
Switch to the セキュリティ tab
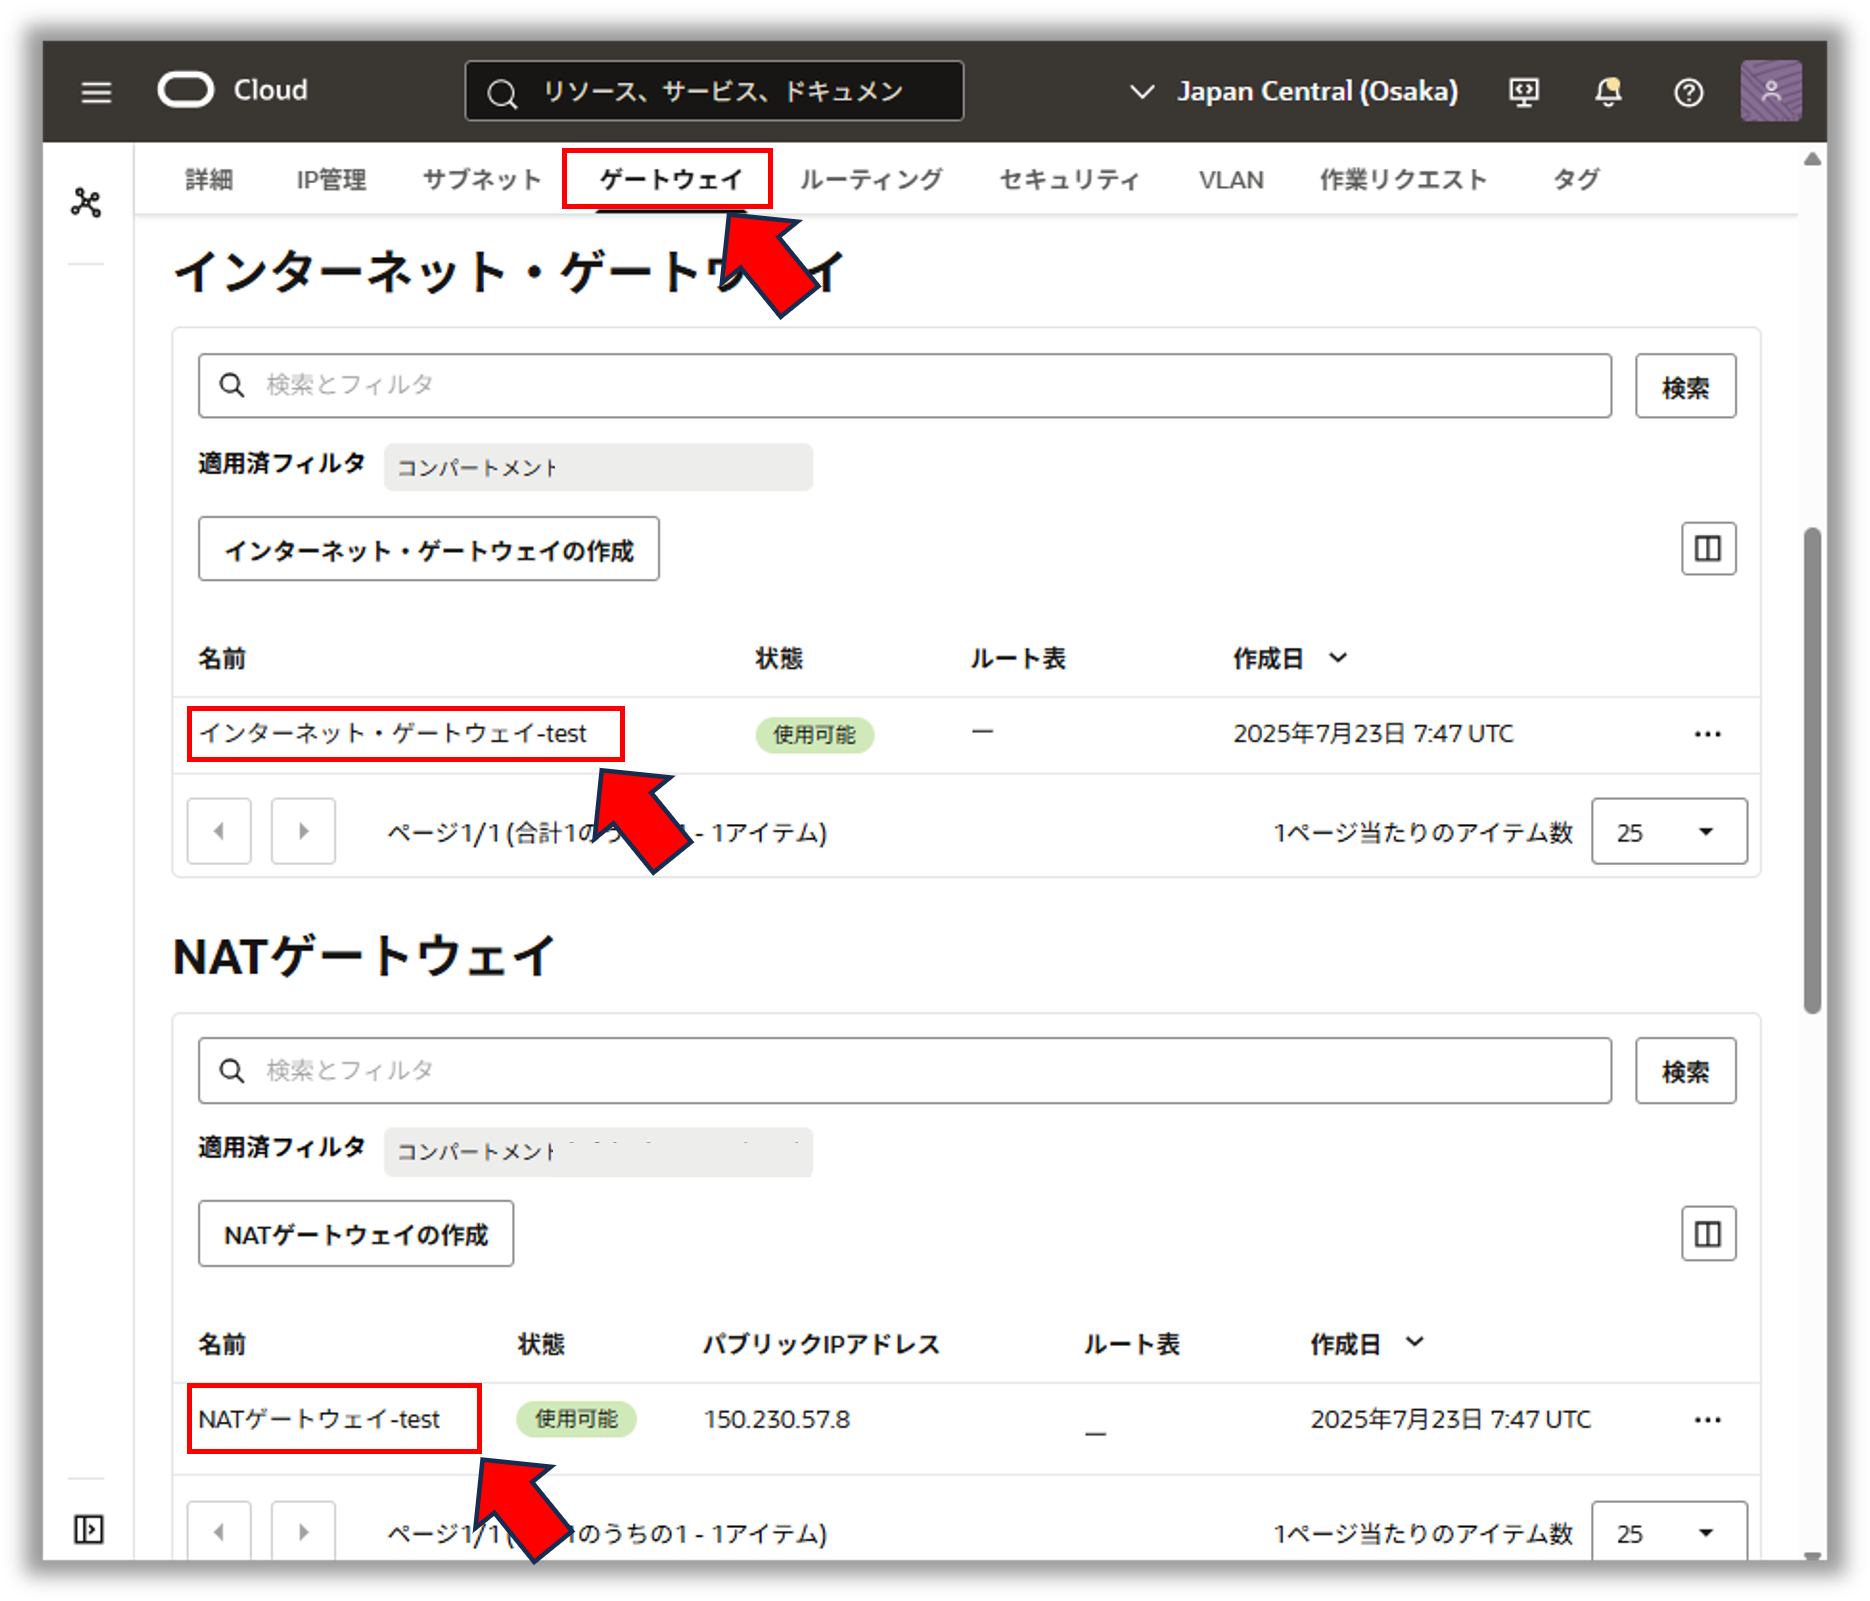pyautogui.click(x=1069, y=180)
